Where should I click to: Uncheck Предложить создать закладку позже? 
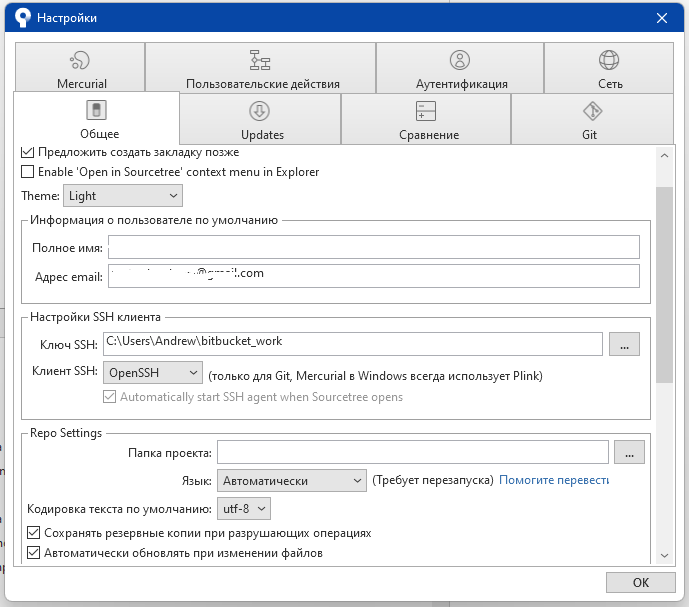point(28,152)
